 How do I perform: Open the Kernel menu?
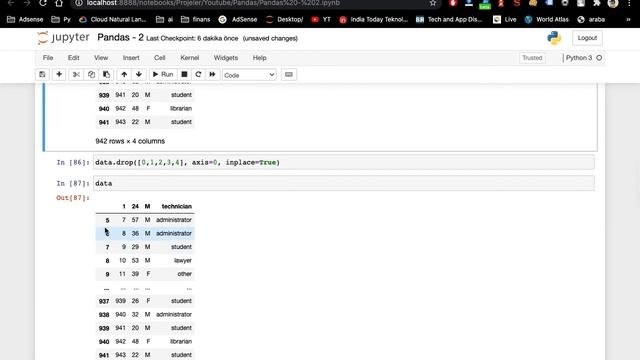coord(190,58)
